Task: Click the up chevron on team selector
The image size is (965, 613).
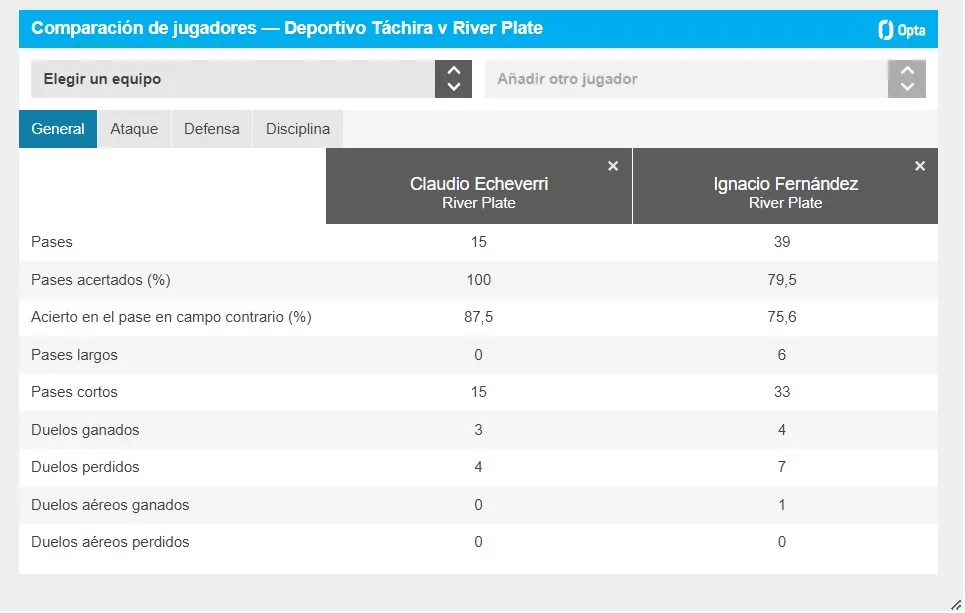Action: [453, 71]
